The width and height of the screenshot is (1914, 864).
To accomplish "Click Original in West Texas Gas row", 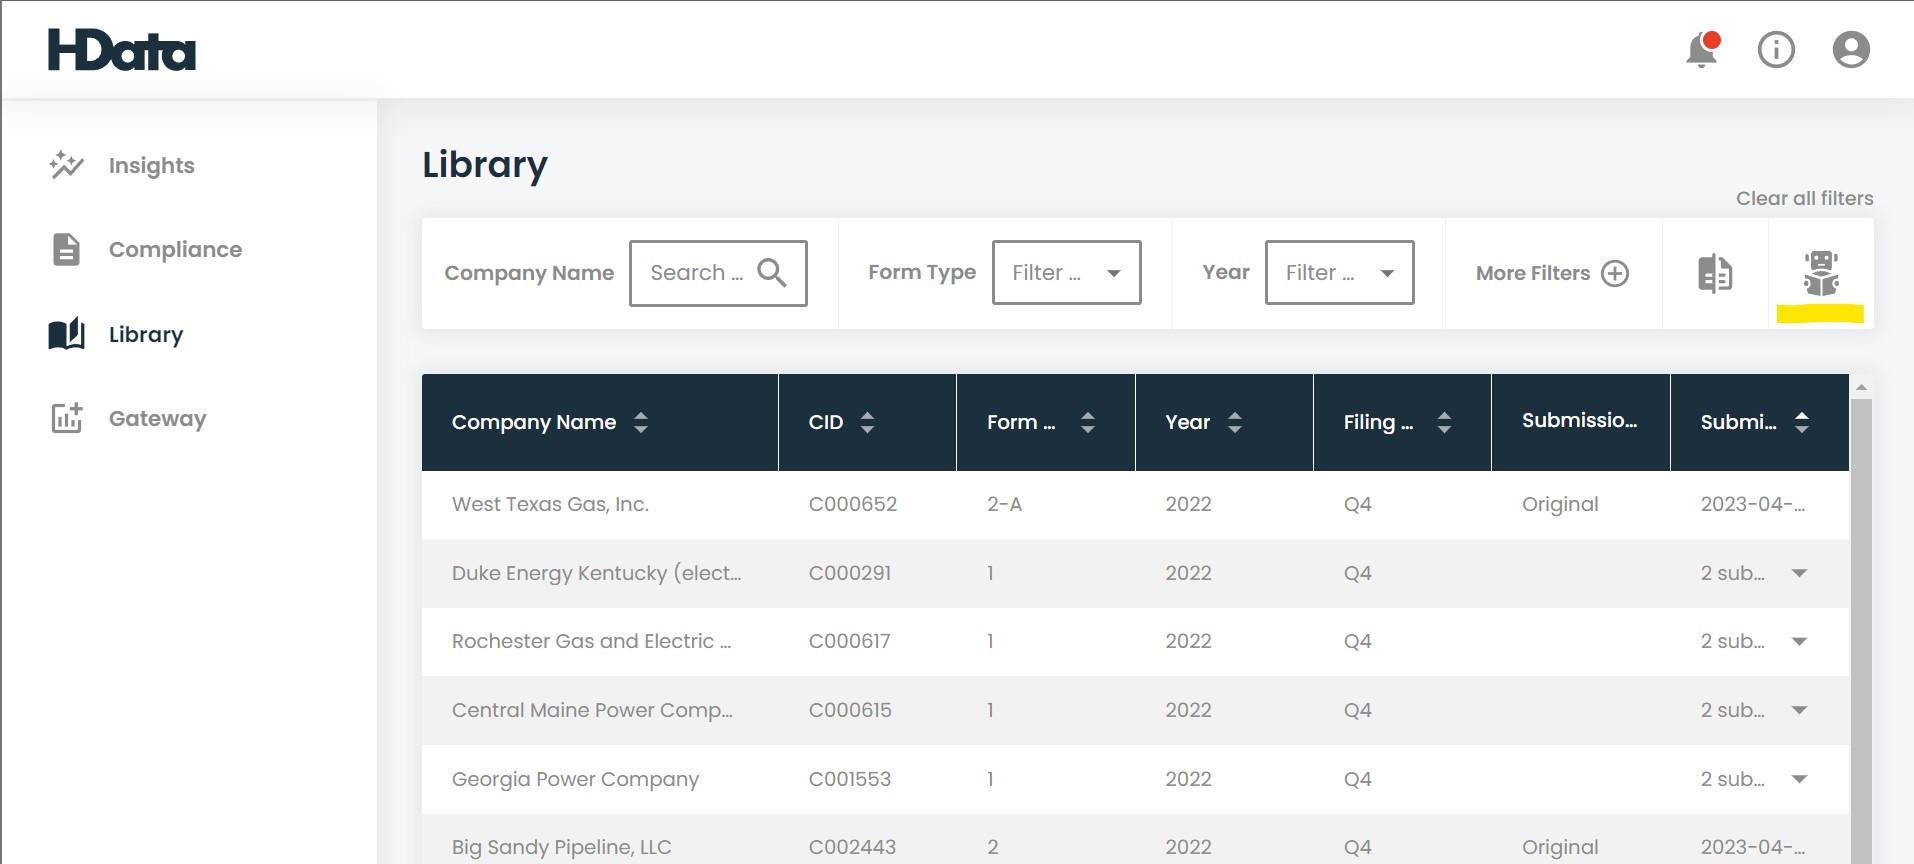I will (1560, 504).
